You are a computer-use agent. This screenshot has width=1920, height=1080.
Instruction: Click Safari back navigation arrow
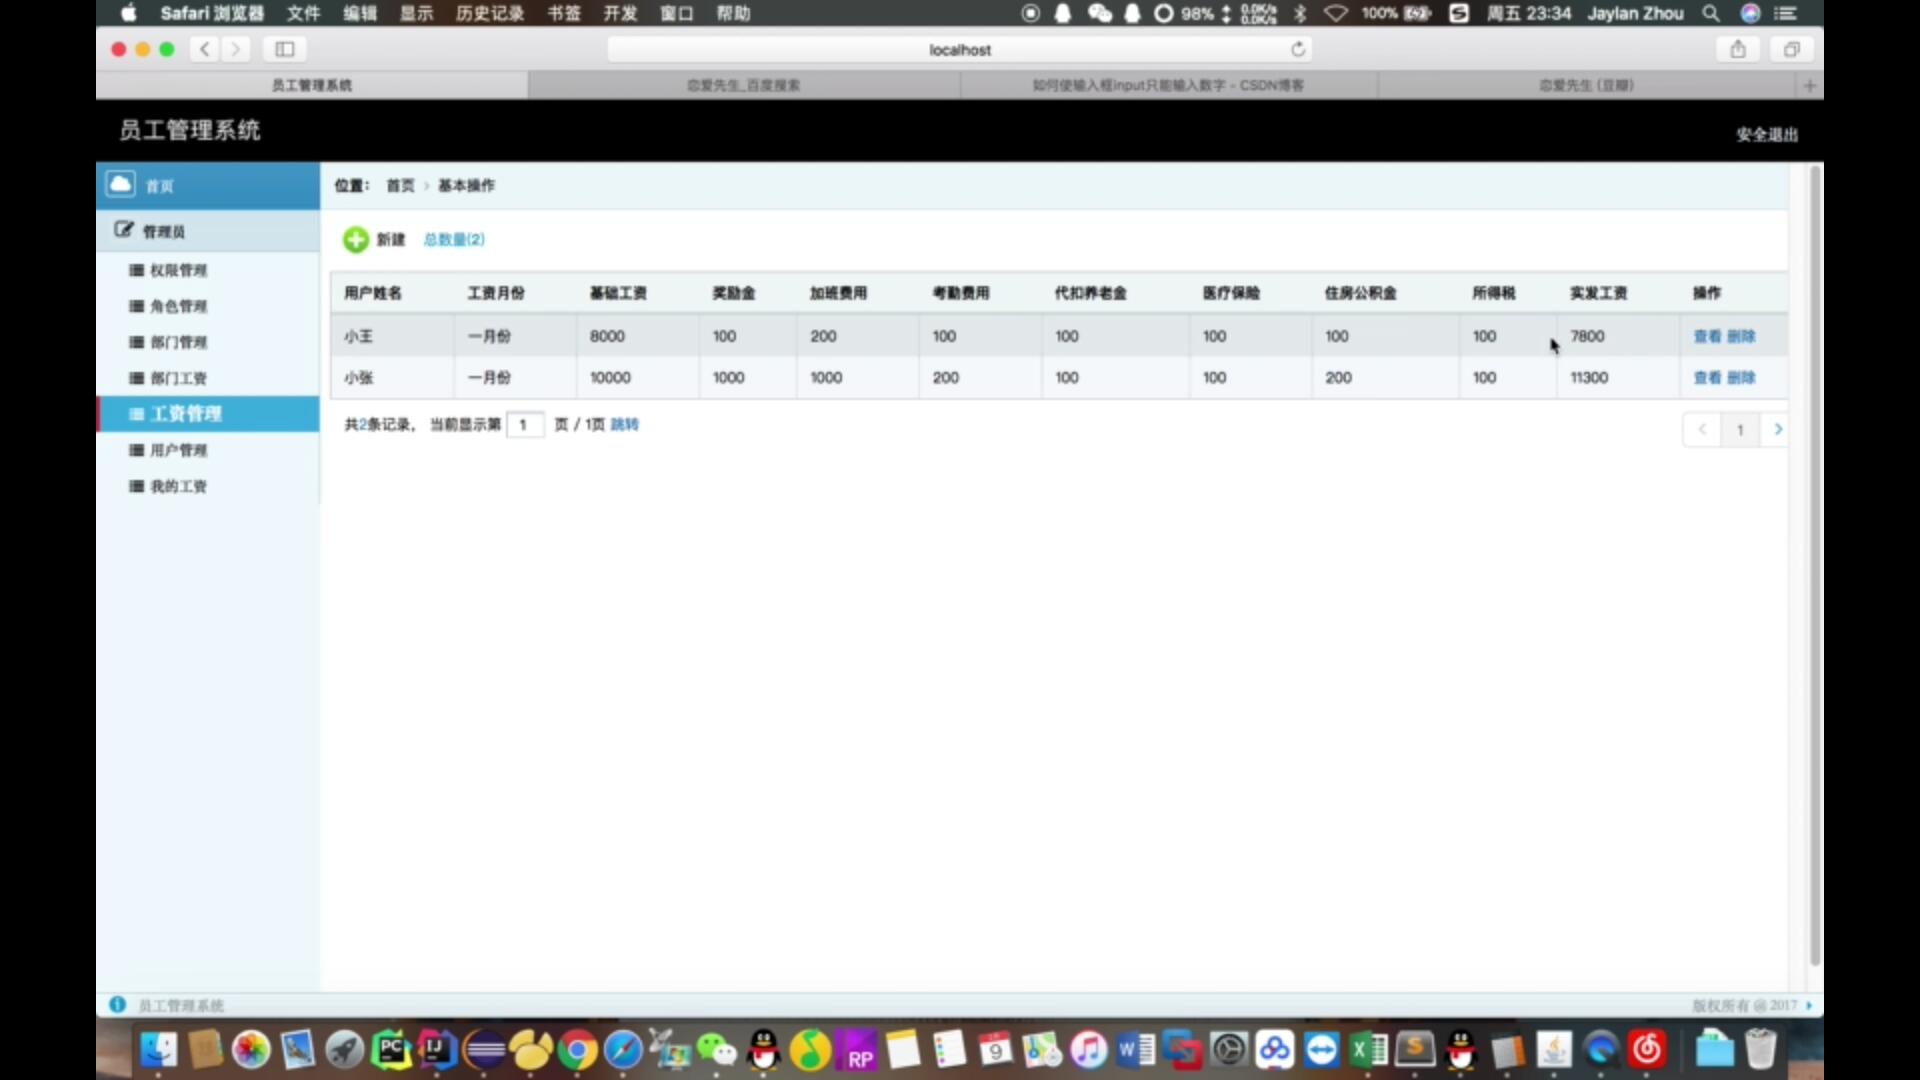[205, 49]
